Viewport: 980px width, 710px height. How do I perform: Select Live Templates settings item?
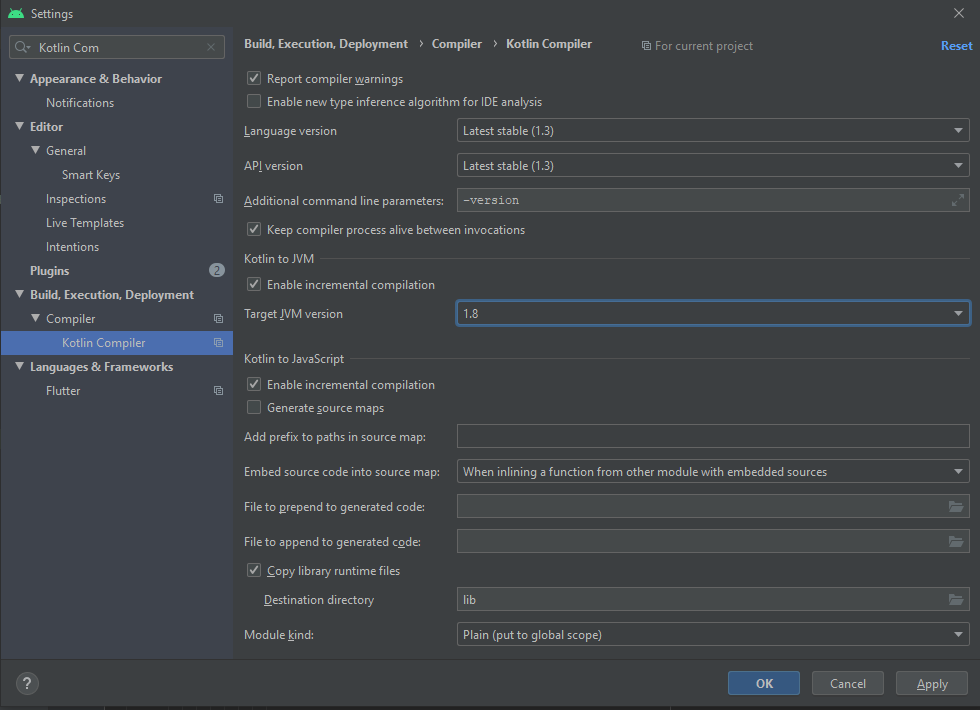[x=85, y=223]
